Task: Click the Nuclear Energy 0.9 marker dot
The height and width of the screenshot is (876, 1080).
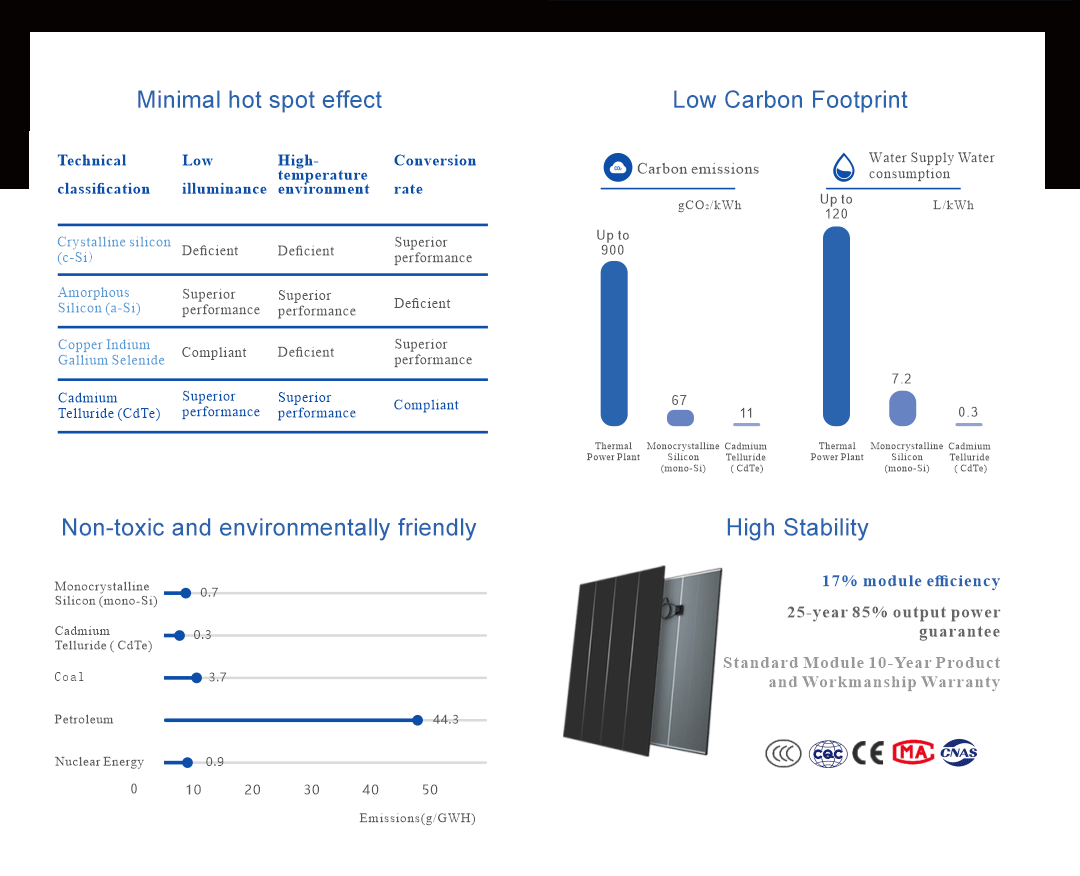Action: [187, 762]
